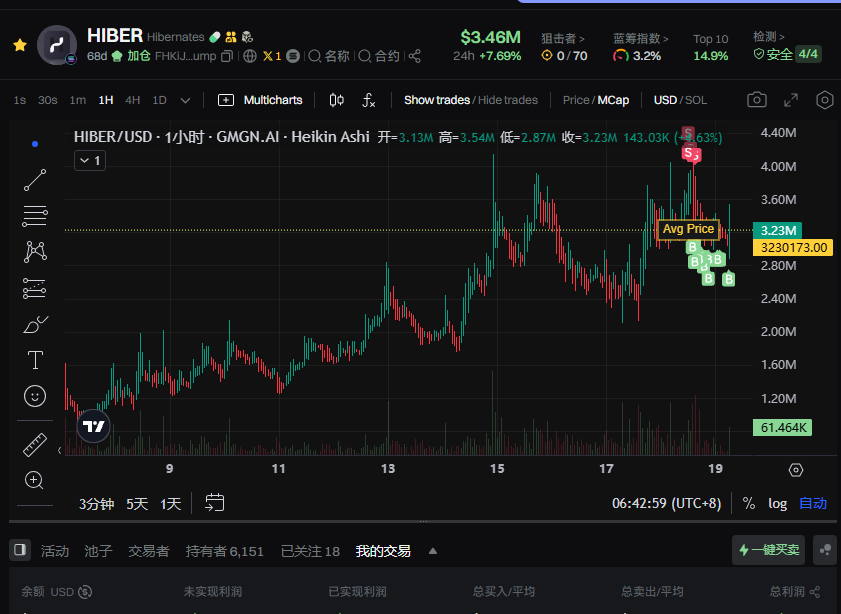Select the 1H timeframe

click(x=106, y=100)
